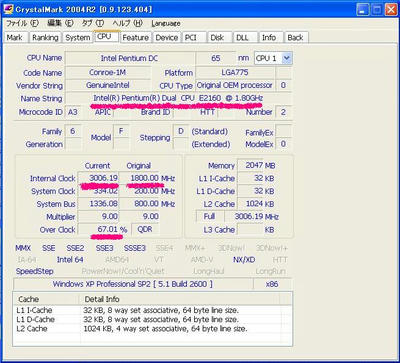Click the x86 architecture field
The image size is (400, 363).
click(x=272, y=284)
